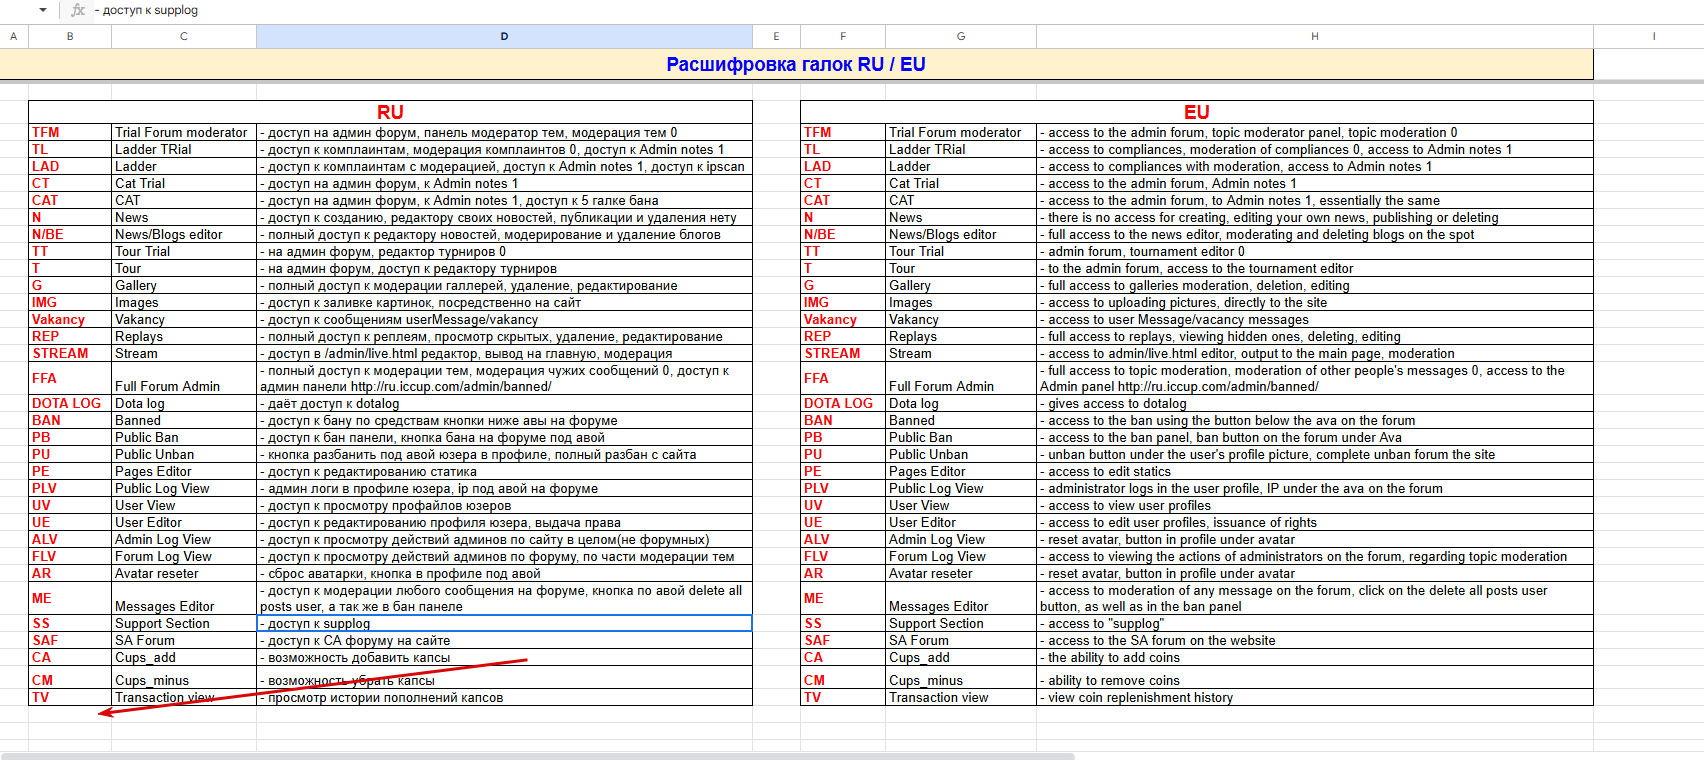Select column B header

pyautogui.click(x=70, y=36)
